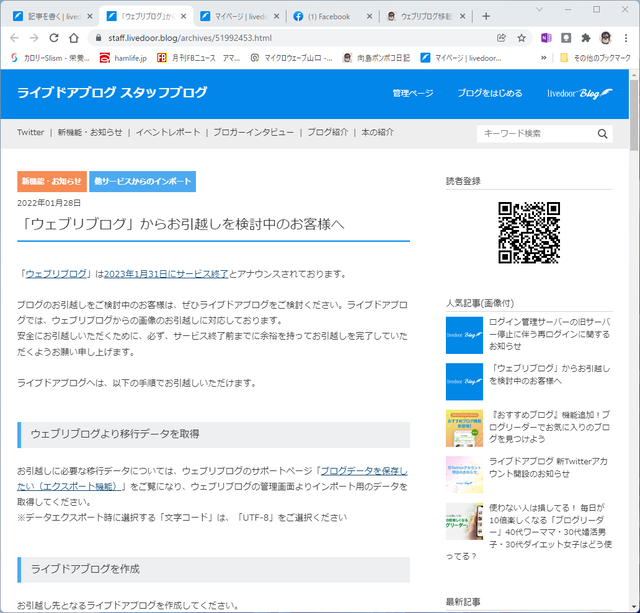This screenshot has height=613, width=640.
Task: Open the その他のブックマーク folder
Action: pos(595,58)
